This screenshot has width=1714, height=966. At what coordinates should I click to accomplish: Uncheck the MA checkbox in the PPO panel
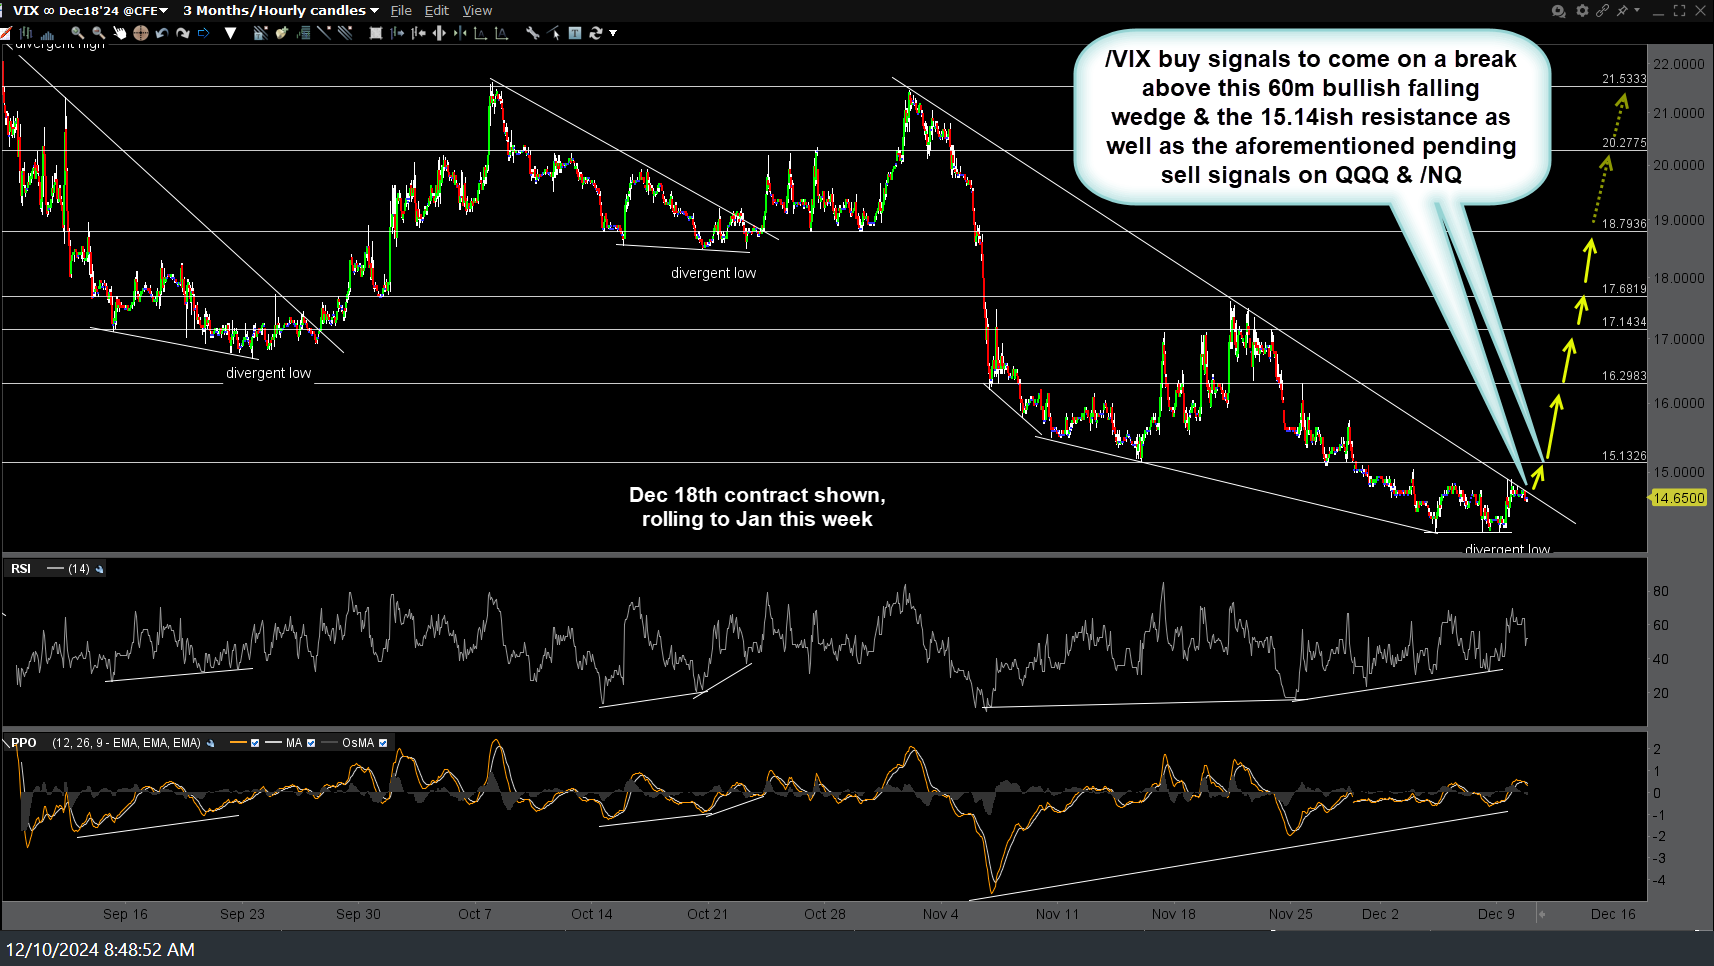click(311, 744)
